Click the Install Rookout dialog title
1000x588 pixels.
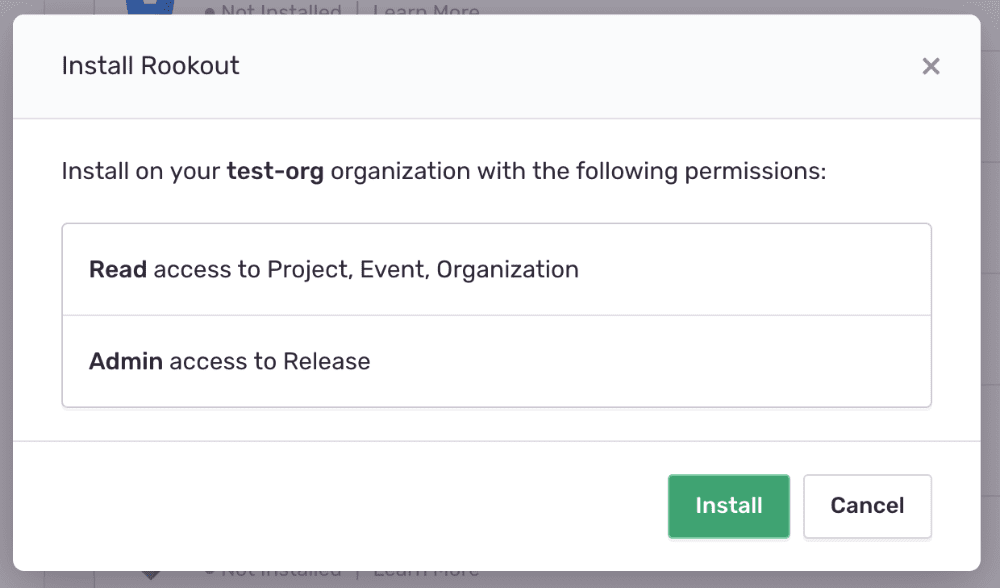coord(150,65)
